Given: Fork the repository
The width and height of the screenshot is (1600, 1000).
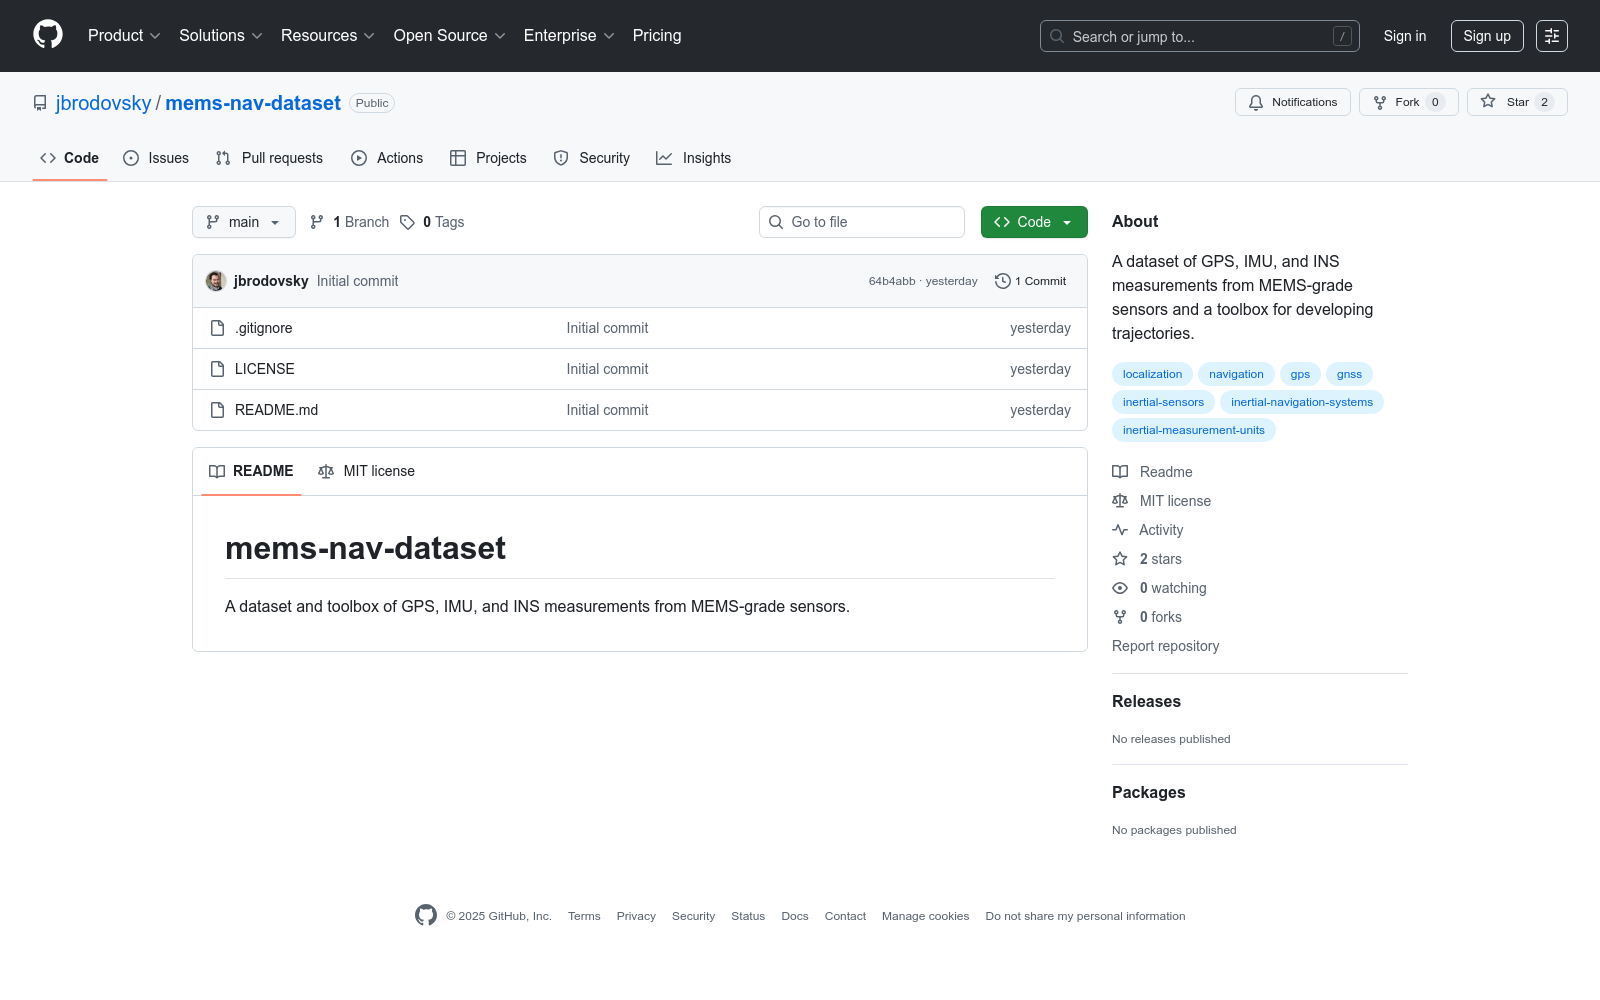Looking at the screenshot, I should click(1408, 102).
